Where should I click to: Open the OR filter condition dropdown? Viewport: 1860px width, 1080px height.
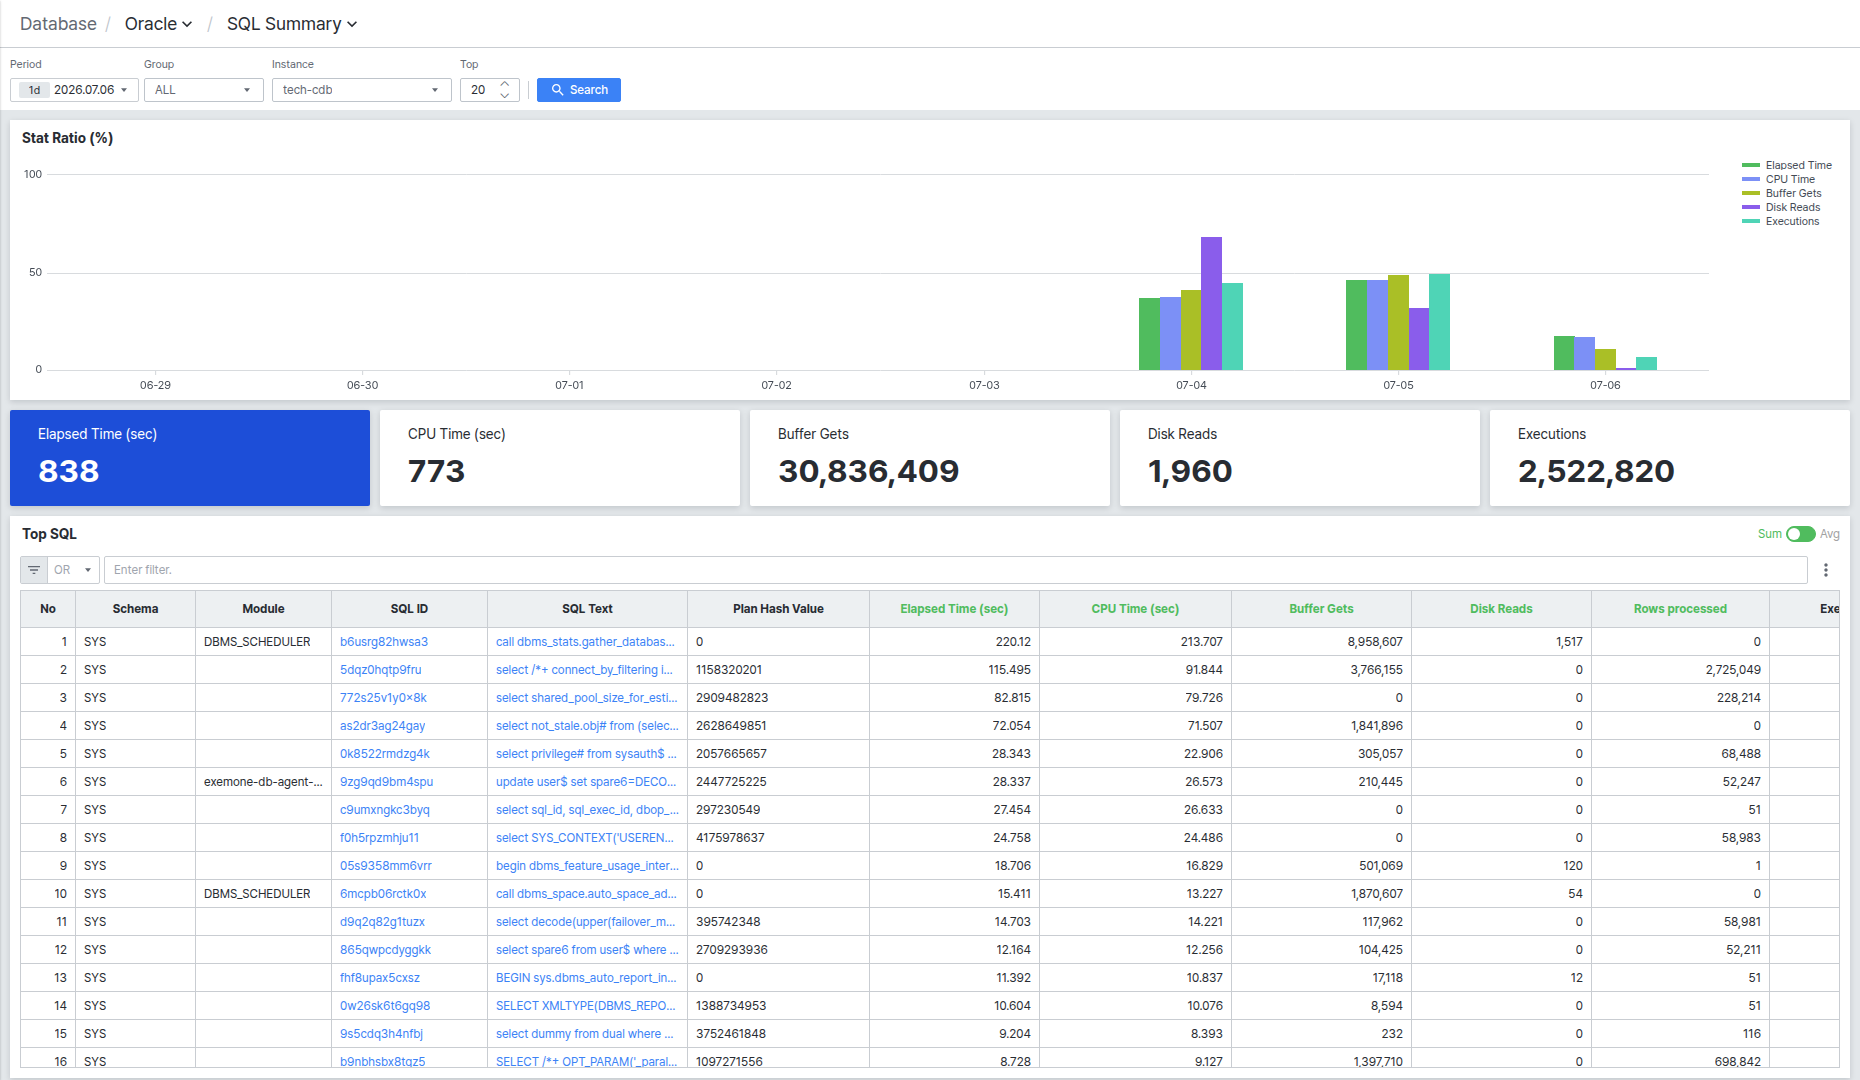(74, 570)
